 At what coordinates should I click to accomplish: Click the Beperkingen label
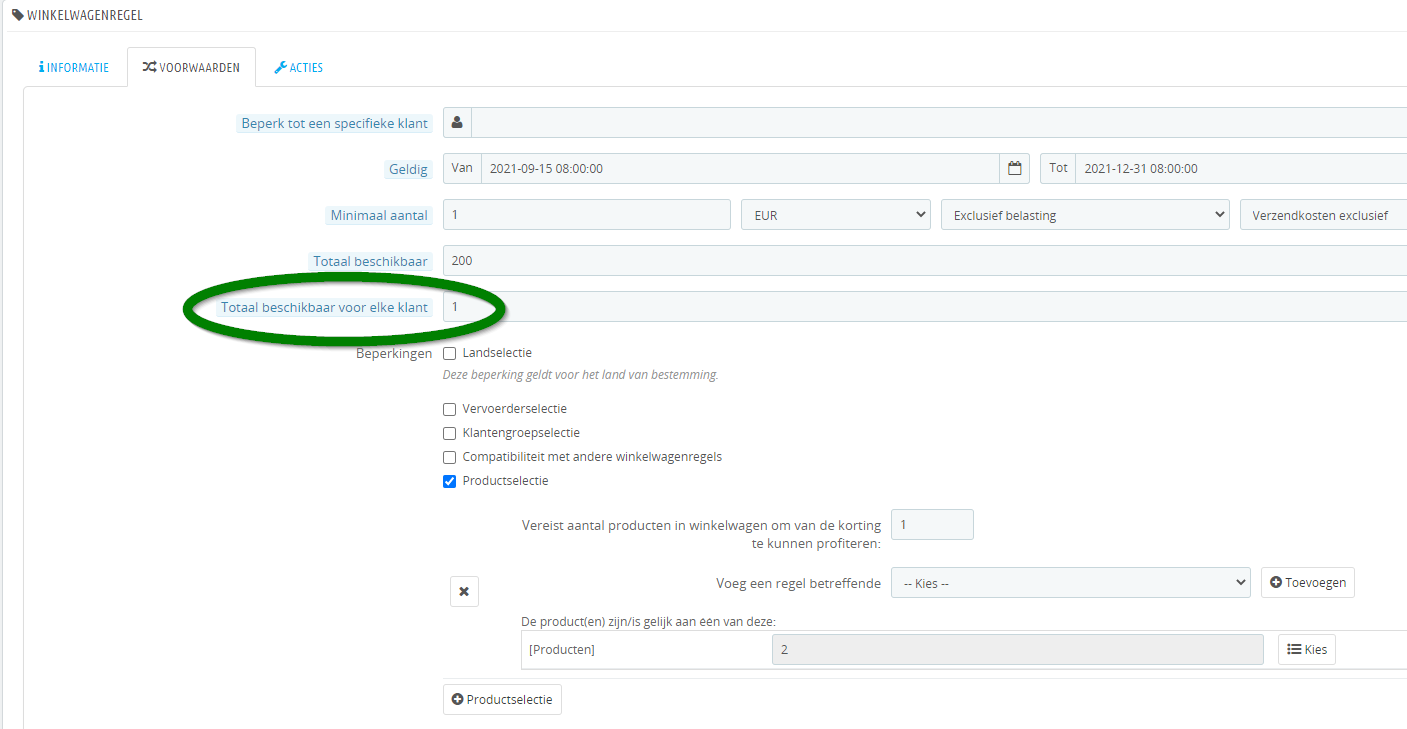[394, 353]
